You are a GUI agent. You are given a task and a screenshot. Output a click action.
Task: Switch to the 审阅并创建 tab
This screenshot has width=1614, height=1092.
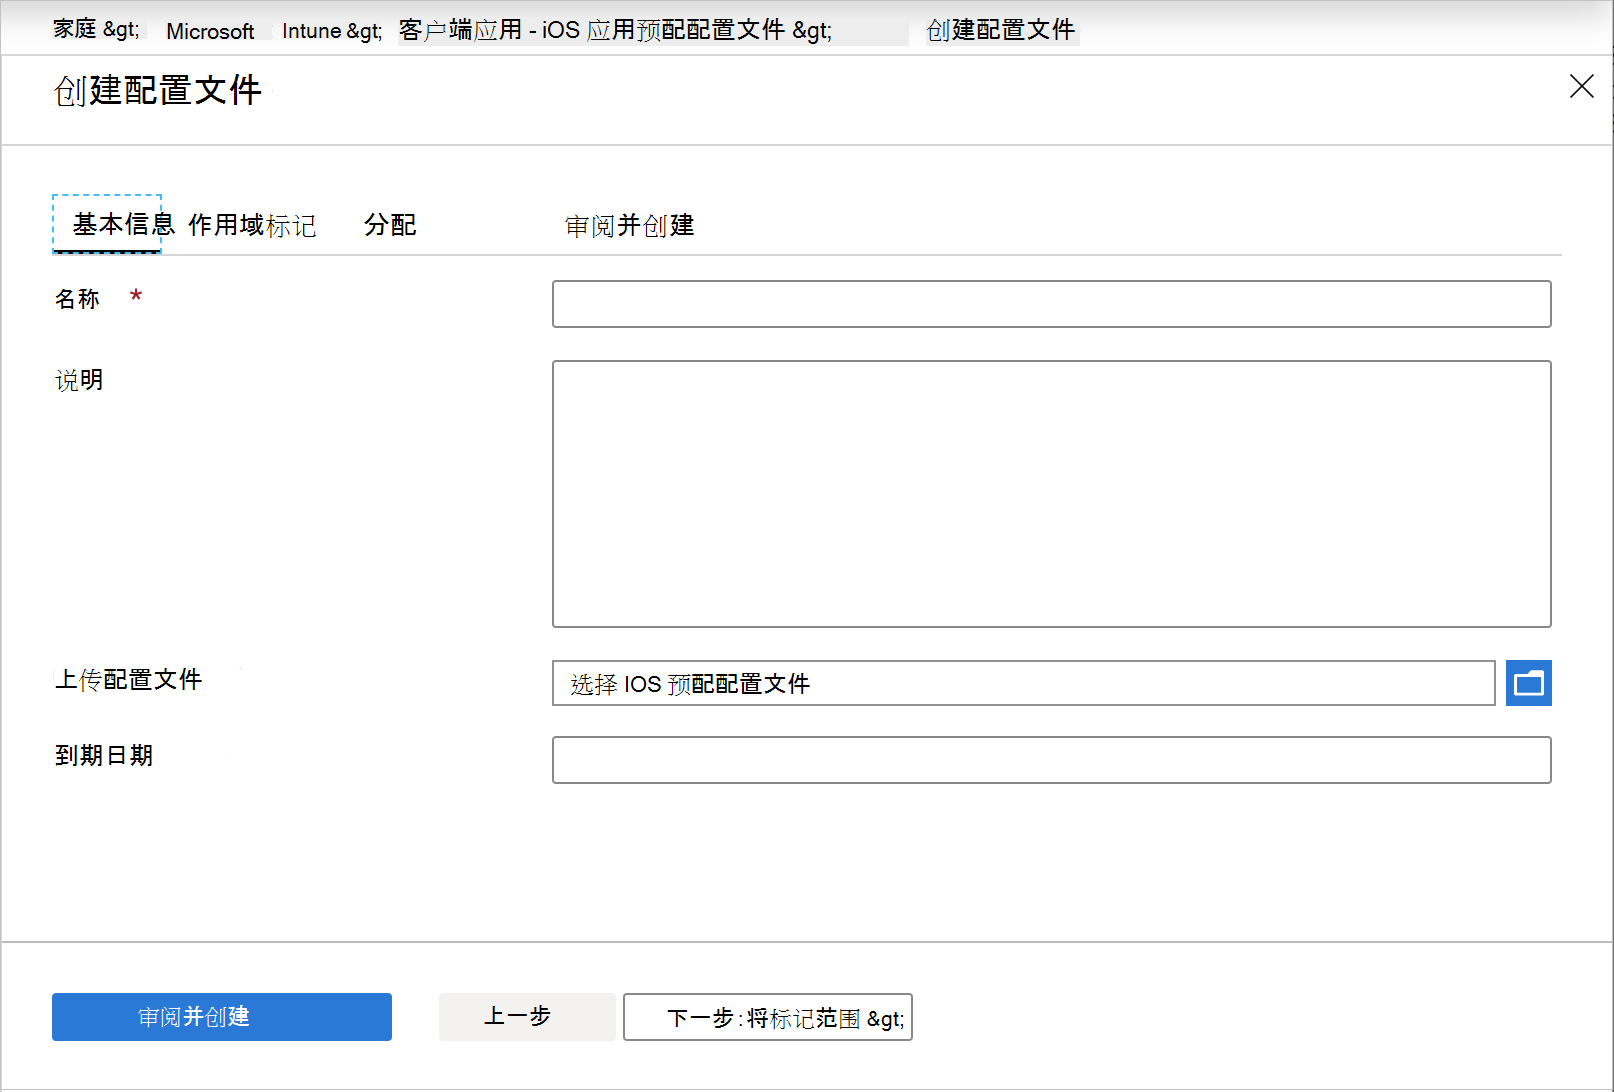point(630,226)
